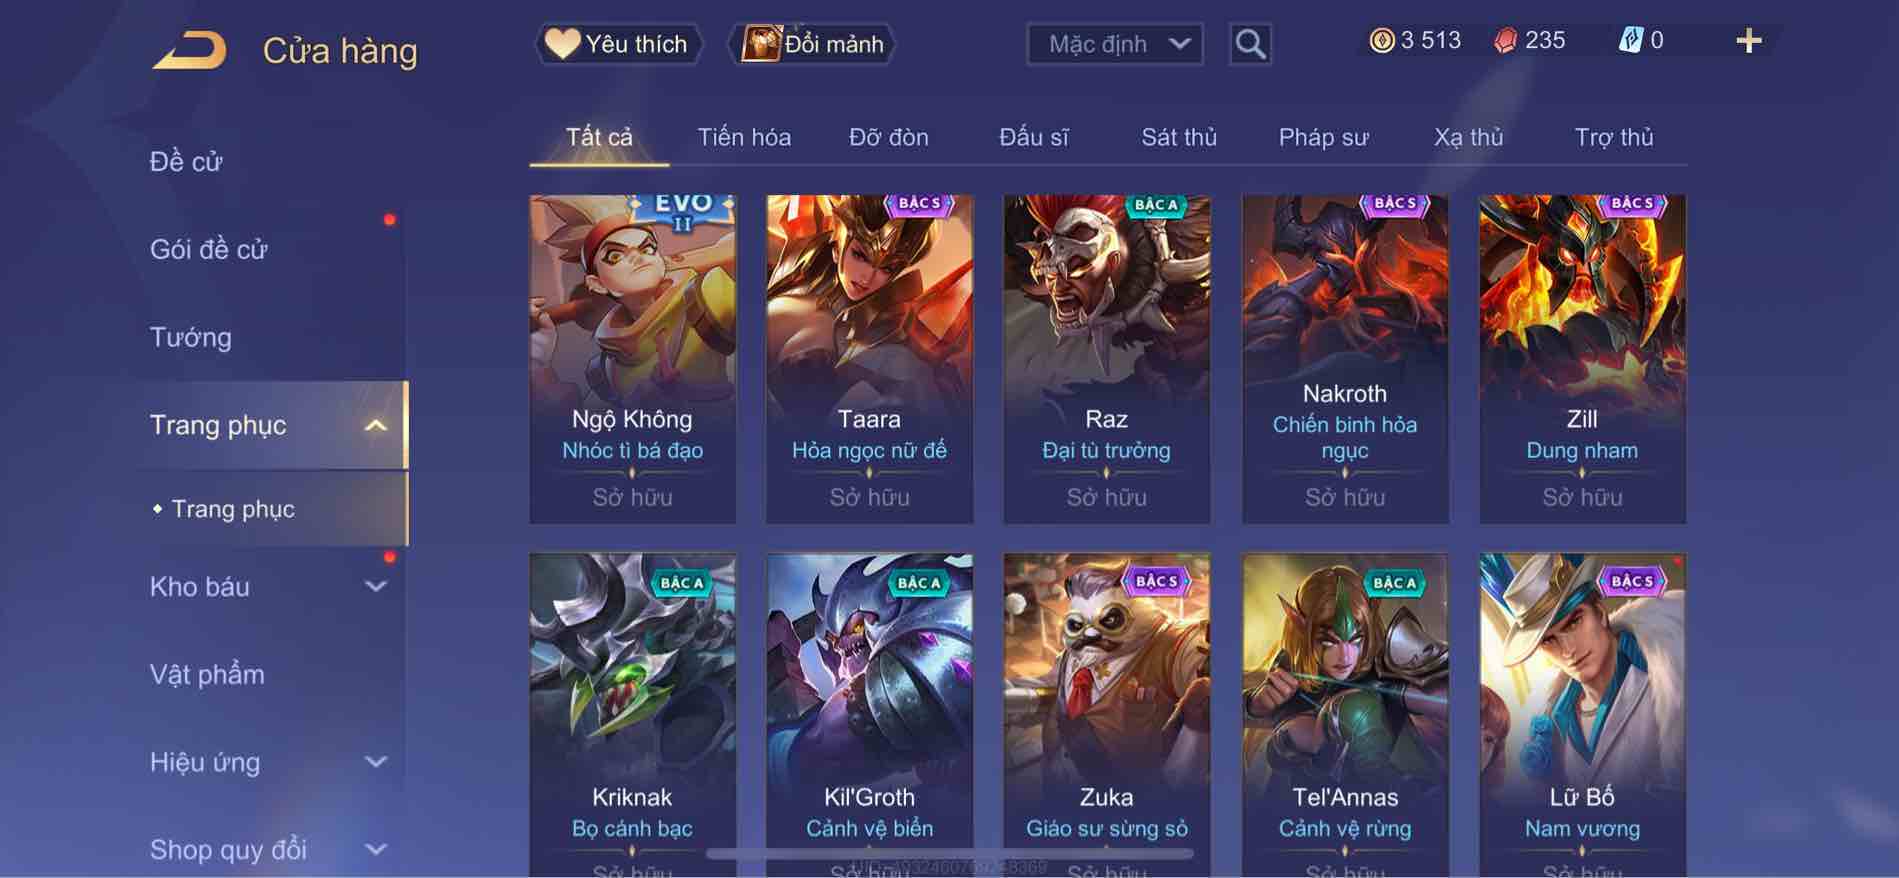Collapse the Trang phục sidebar section
This screenshot has width=1899, height=878.
click(x=375, y=426)
